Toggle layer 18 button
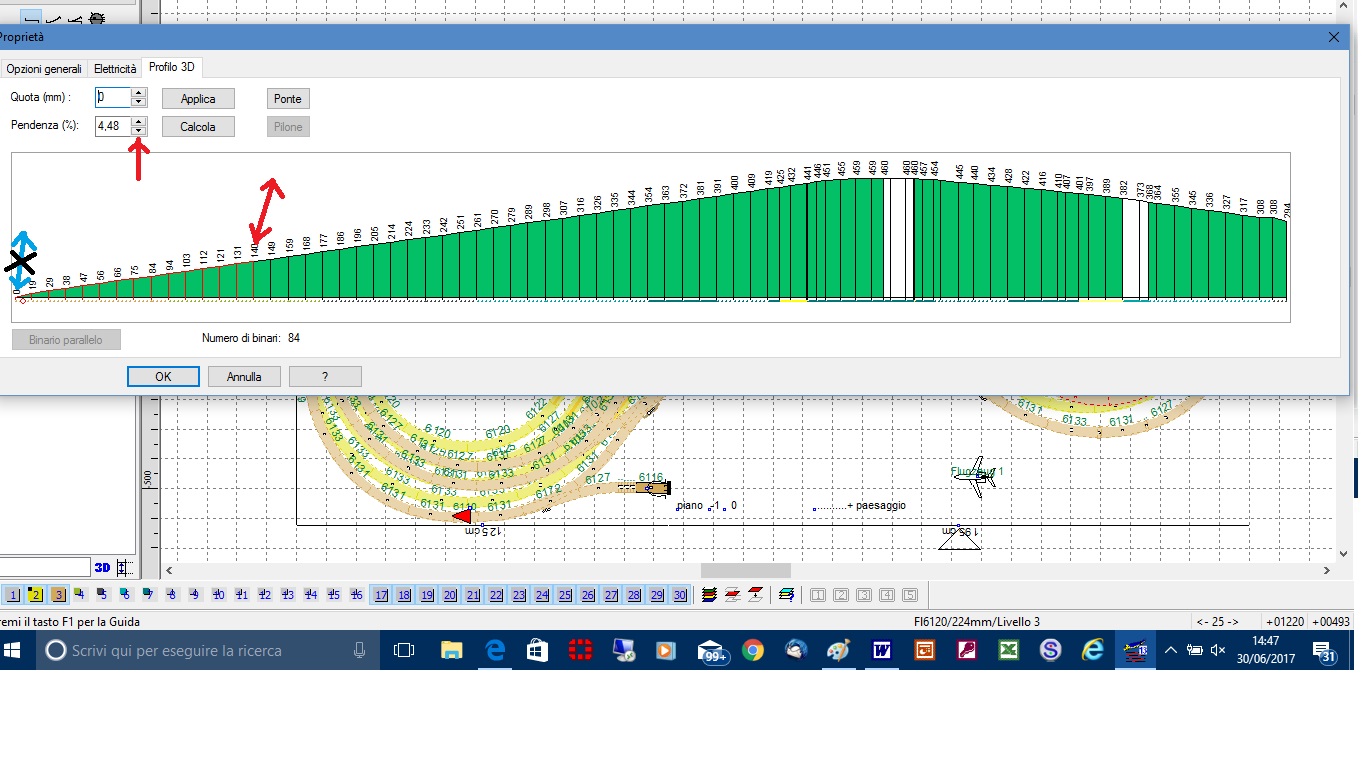Image resolution: width=1366 pixels, height=768 pixels. coord(404,595)
